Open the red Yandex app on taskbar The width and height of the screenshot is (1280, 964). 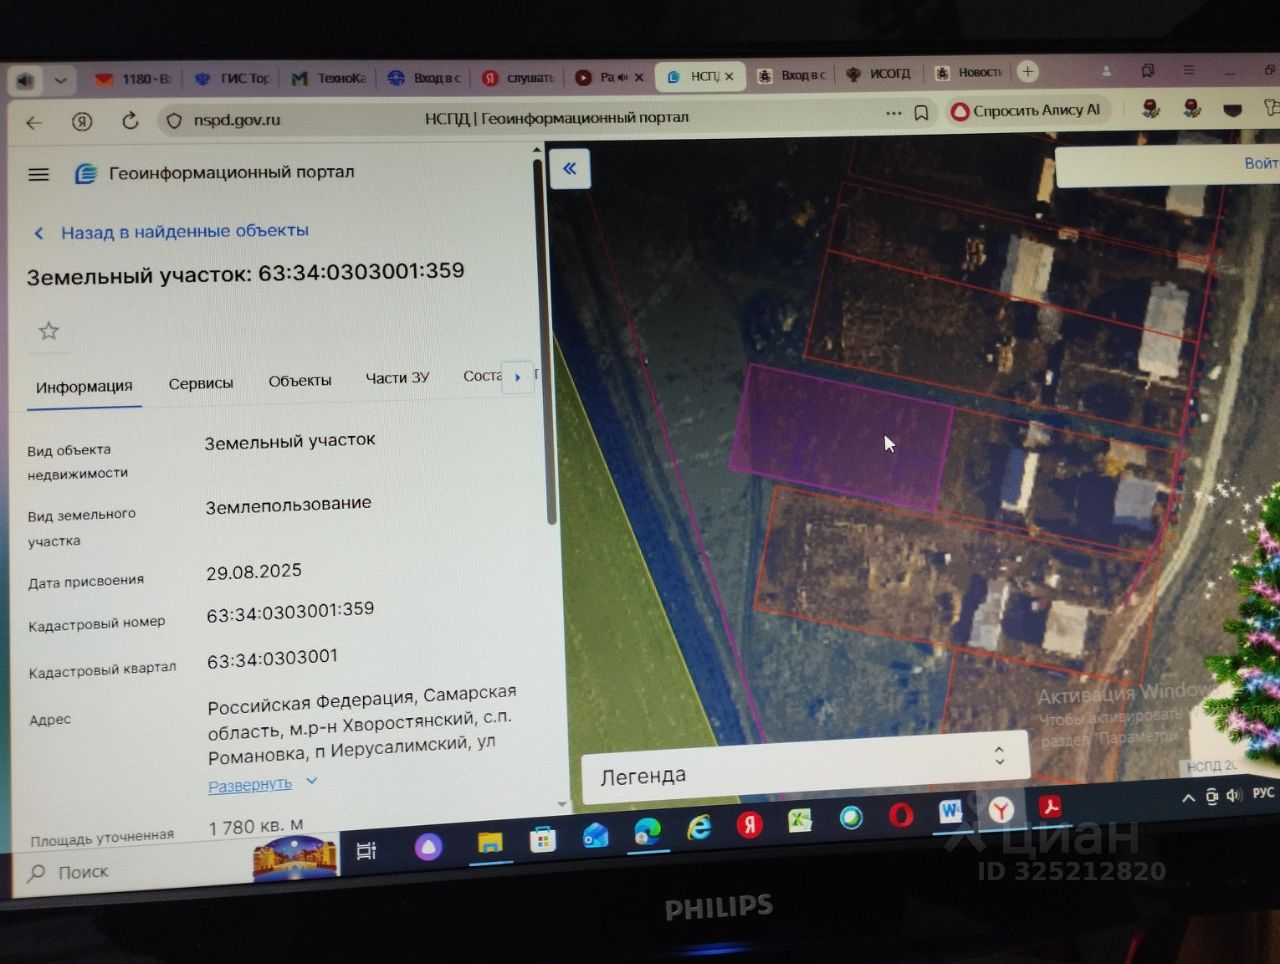click(x=750, y=824)
